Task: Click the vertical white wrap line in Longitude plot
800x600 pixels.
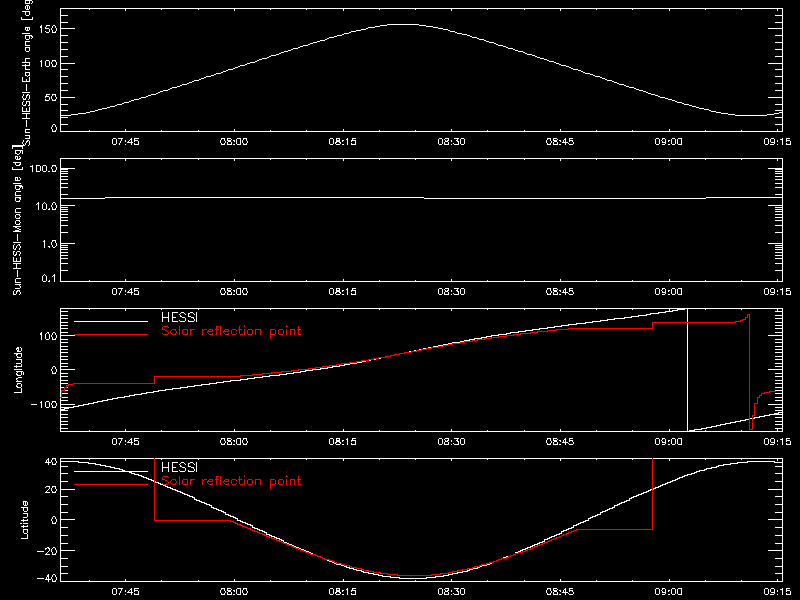Action: click(x=687, y=370)
